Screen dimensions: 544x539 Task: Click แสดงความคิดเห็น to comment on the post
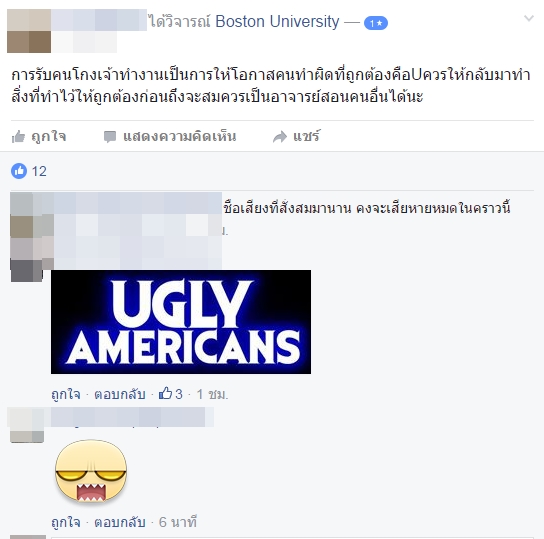pyautogui.click(x=180, y=136)
